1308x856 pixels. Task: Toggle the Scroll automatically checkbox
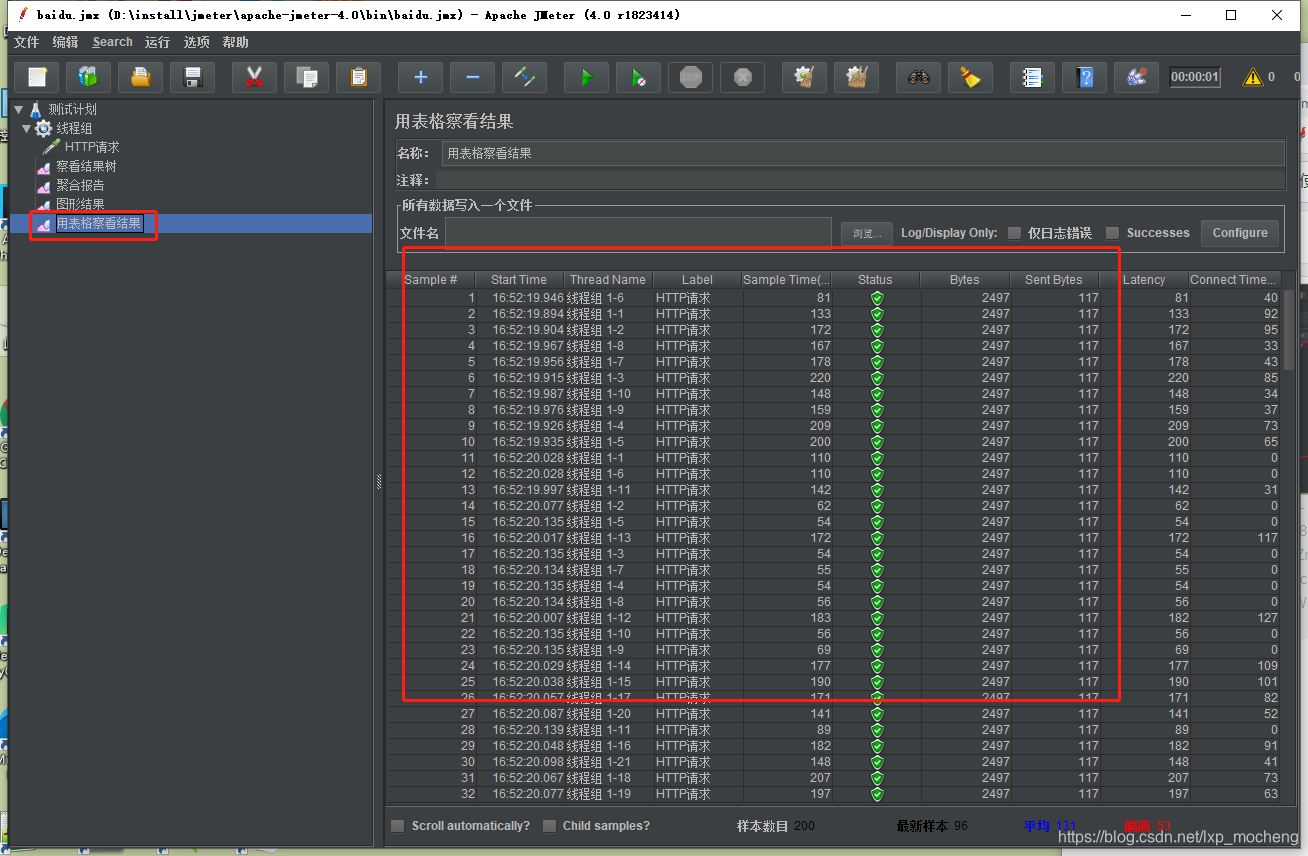(x=398, y=826)
